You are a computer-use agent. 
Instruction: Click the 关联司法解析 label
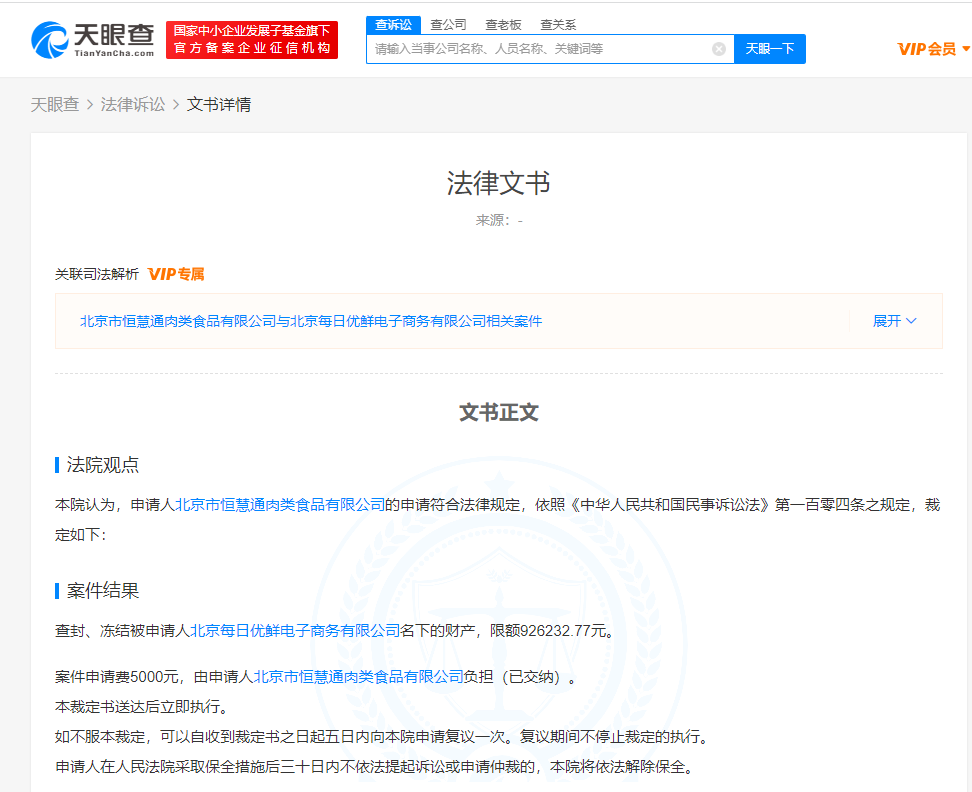(x=97, y=274)
